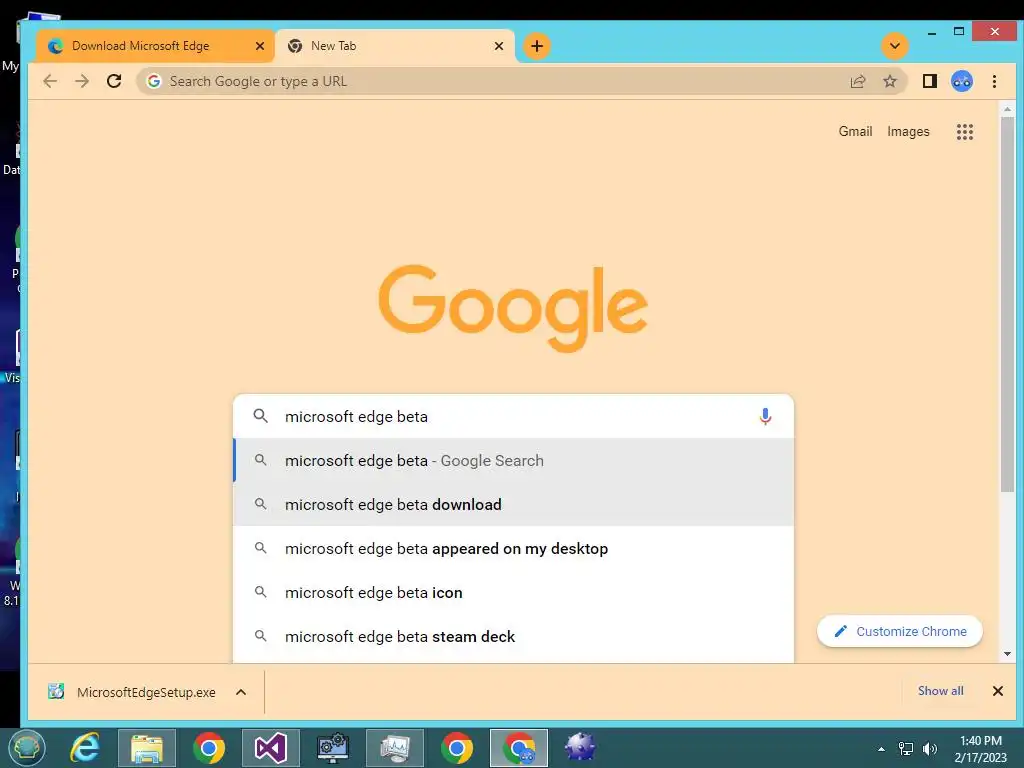The image size is (1024, 768).
Task: Show hidden tray icons arrow
Action: [881, 749]
